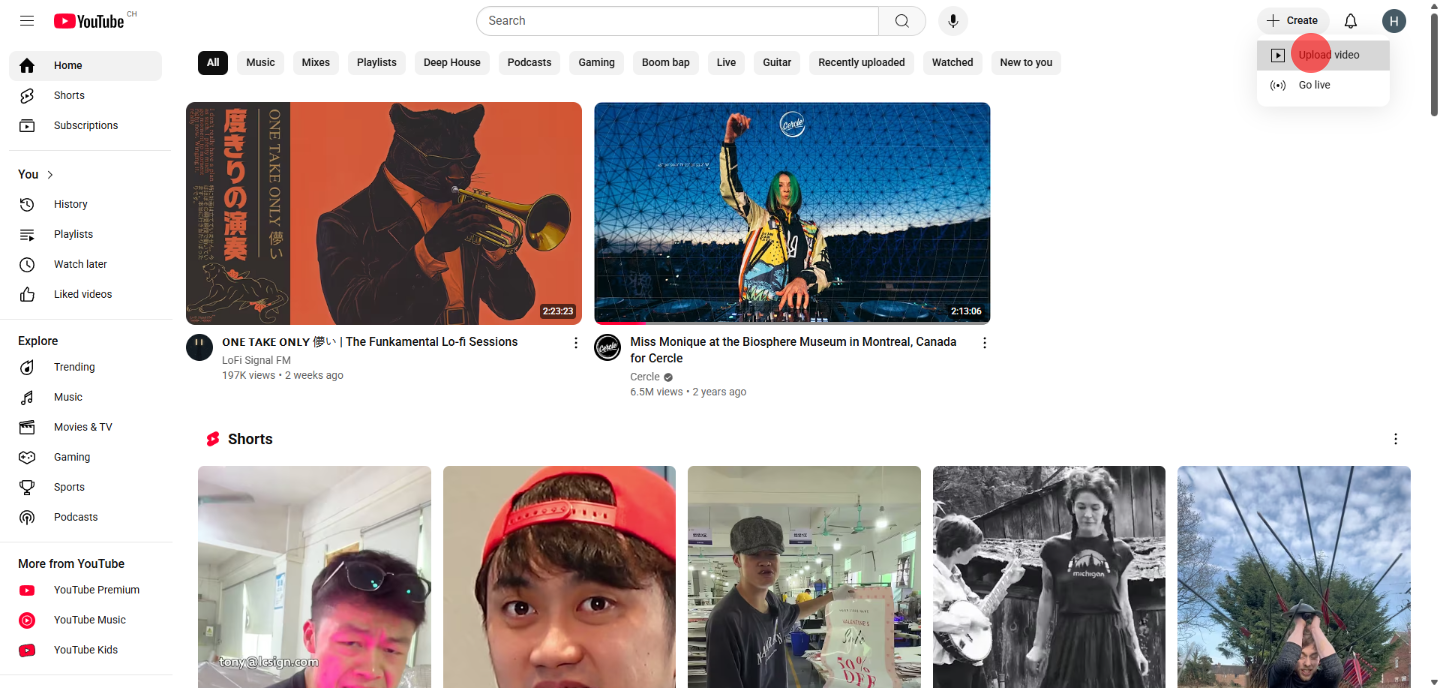Activate voice search microphone
Viewport: 1440px width, 688px height.
click(x=952, y=21)
